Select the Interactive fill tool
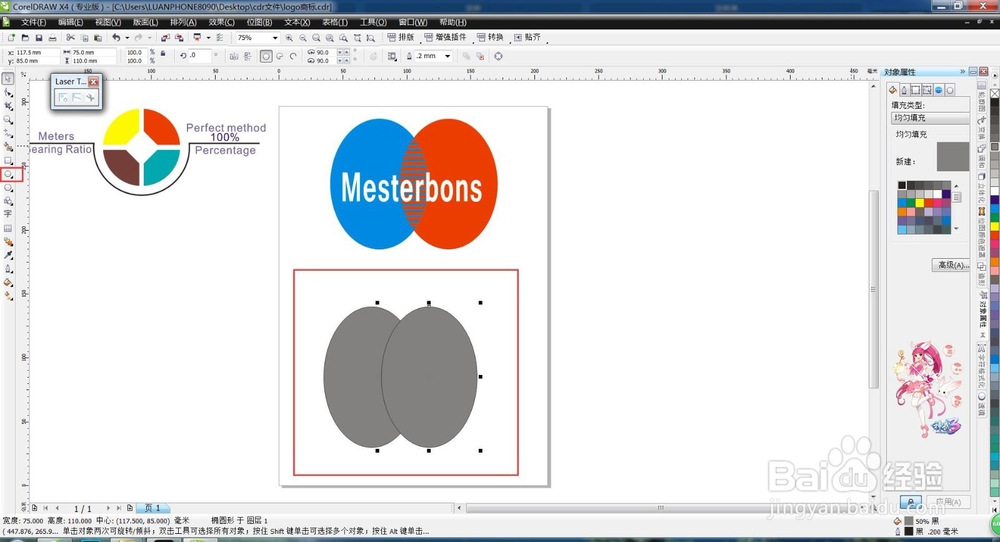This screenshot has width=1000, height=542. point(8,296)
